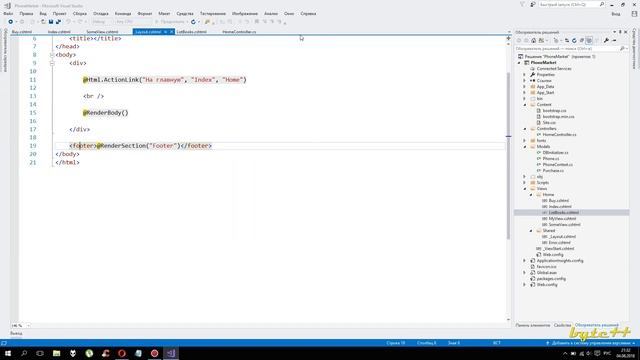This screenshot has height=360, width=640.
Task: Click the red recorder taskbar icon
Action: click(154, 353)
